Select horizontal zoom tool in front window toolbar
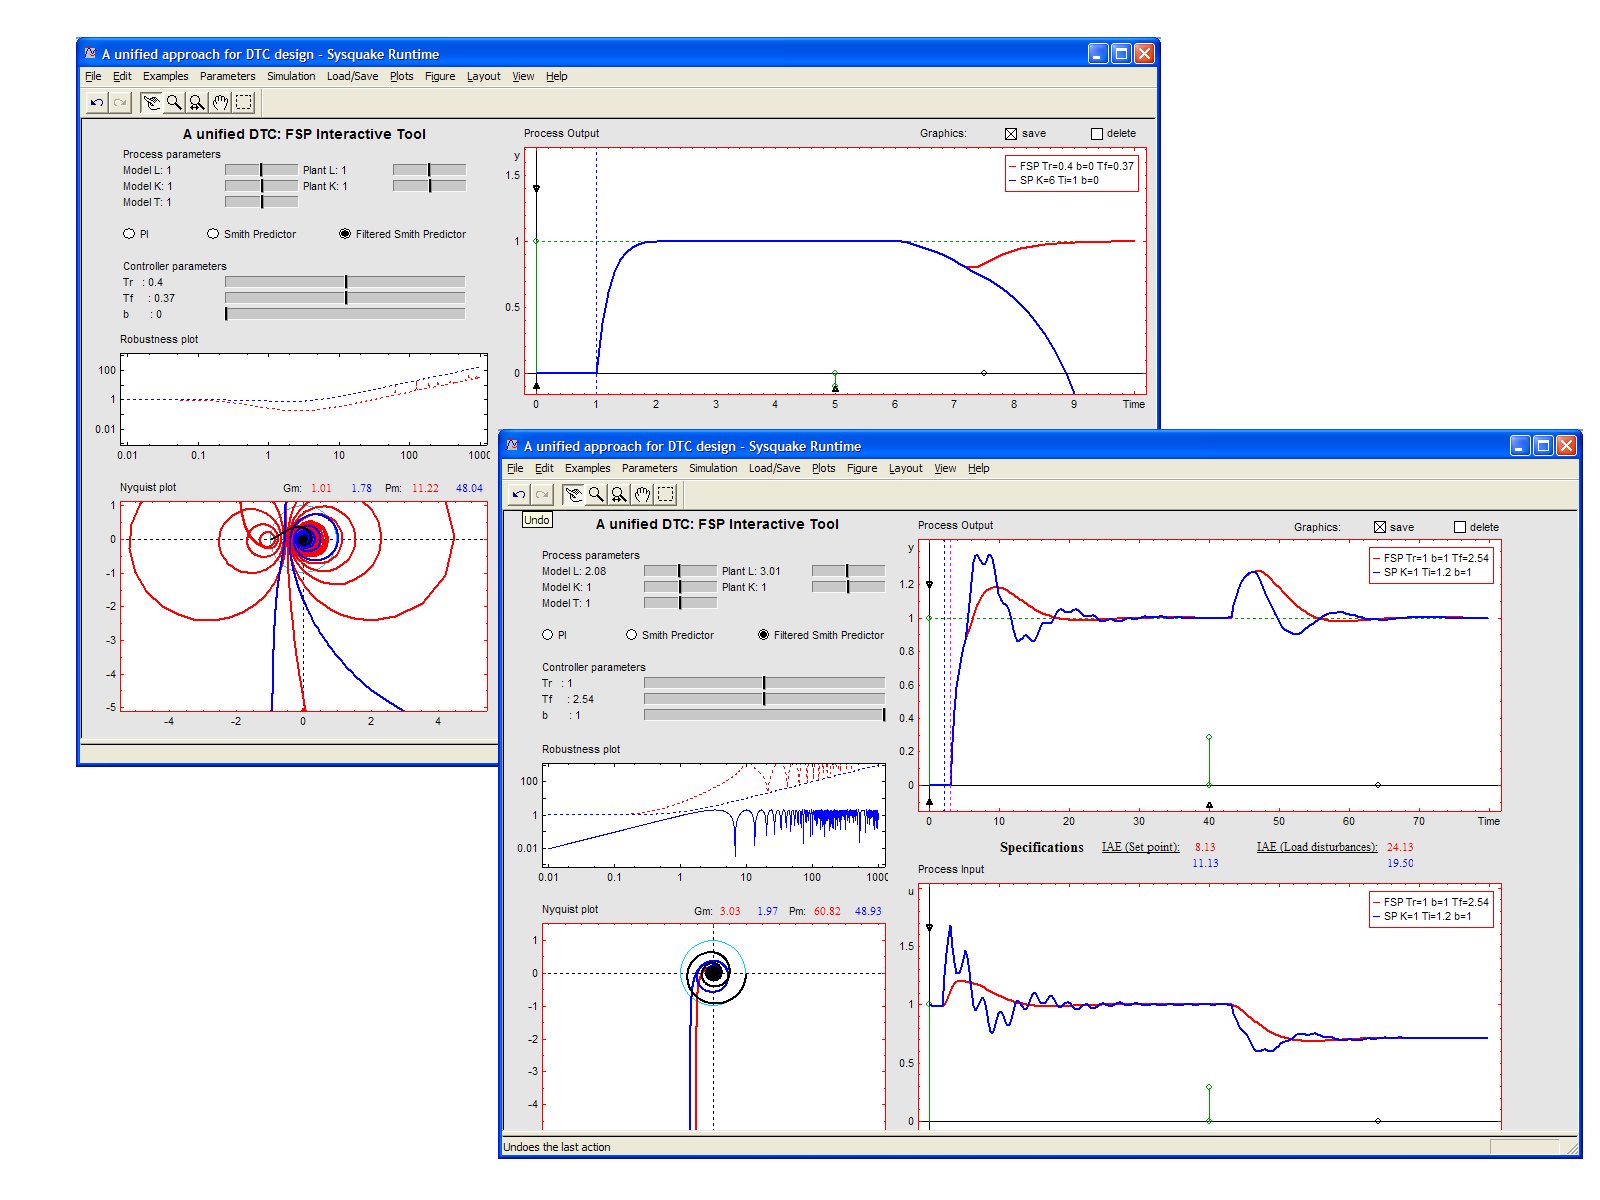 coord(619,494)
